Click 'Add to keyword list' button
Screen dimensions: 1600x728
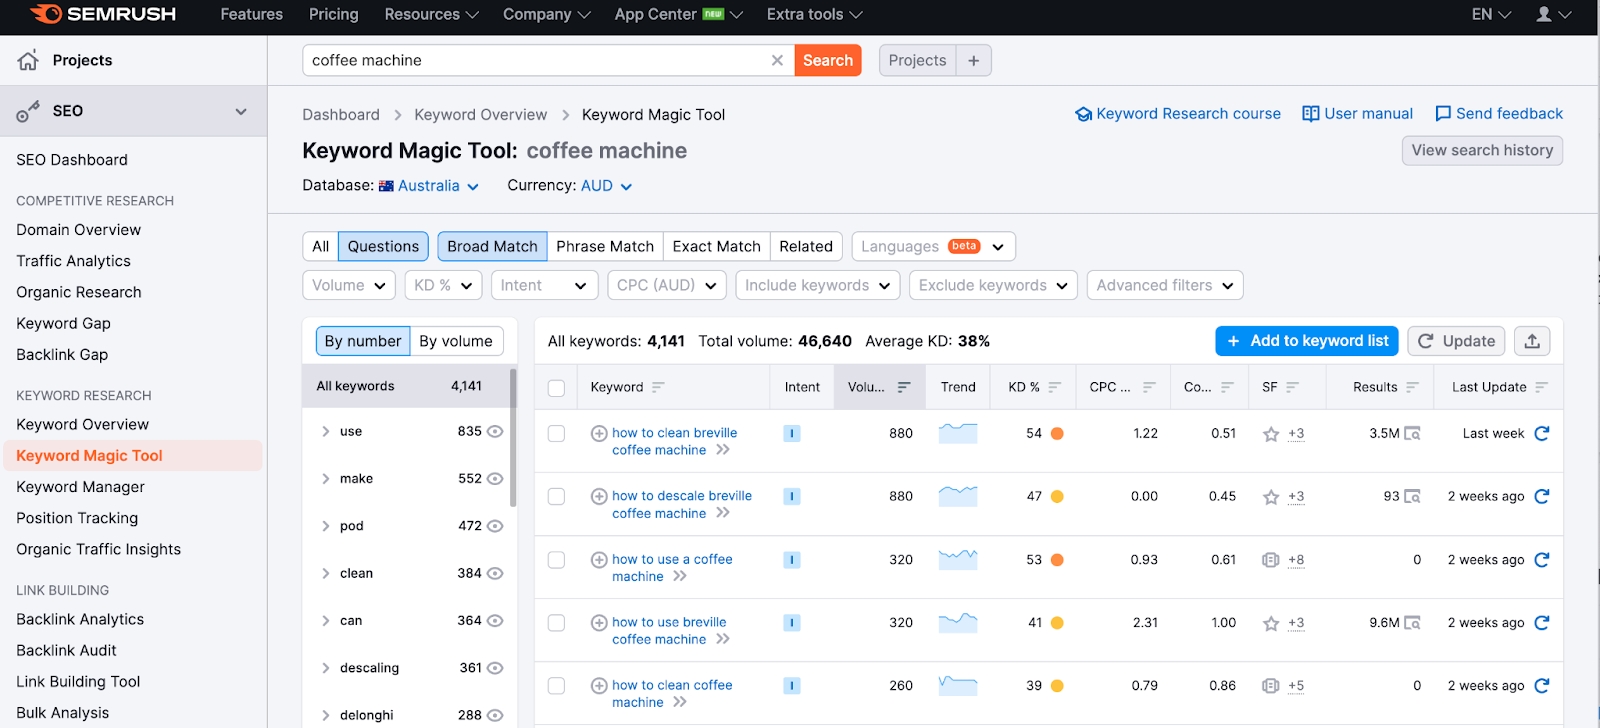[1307, 341]
